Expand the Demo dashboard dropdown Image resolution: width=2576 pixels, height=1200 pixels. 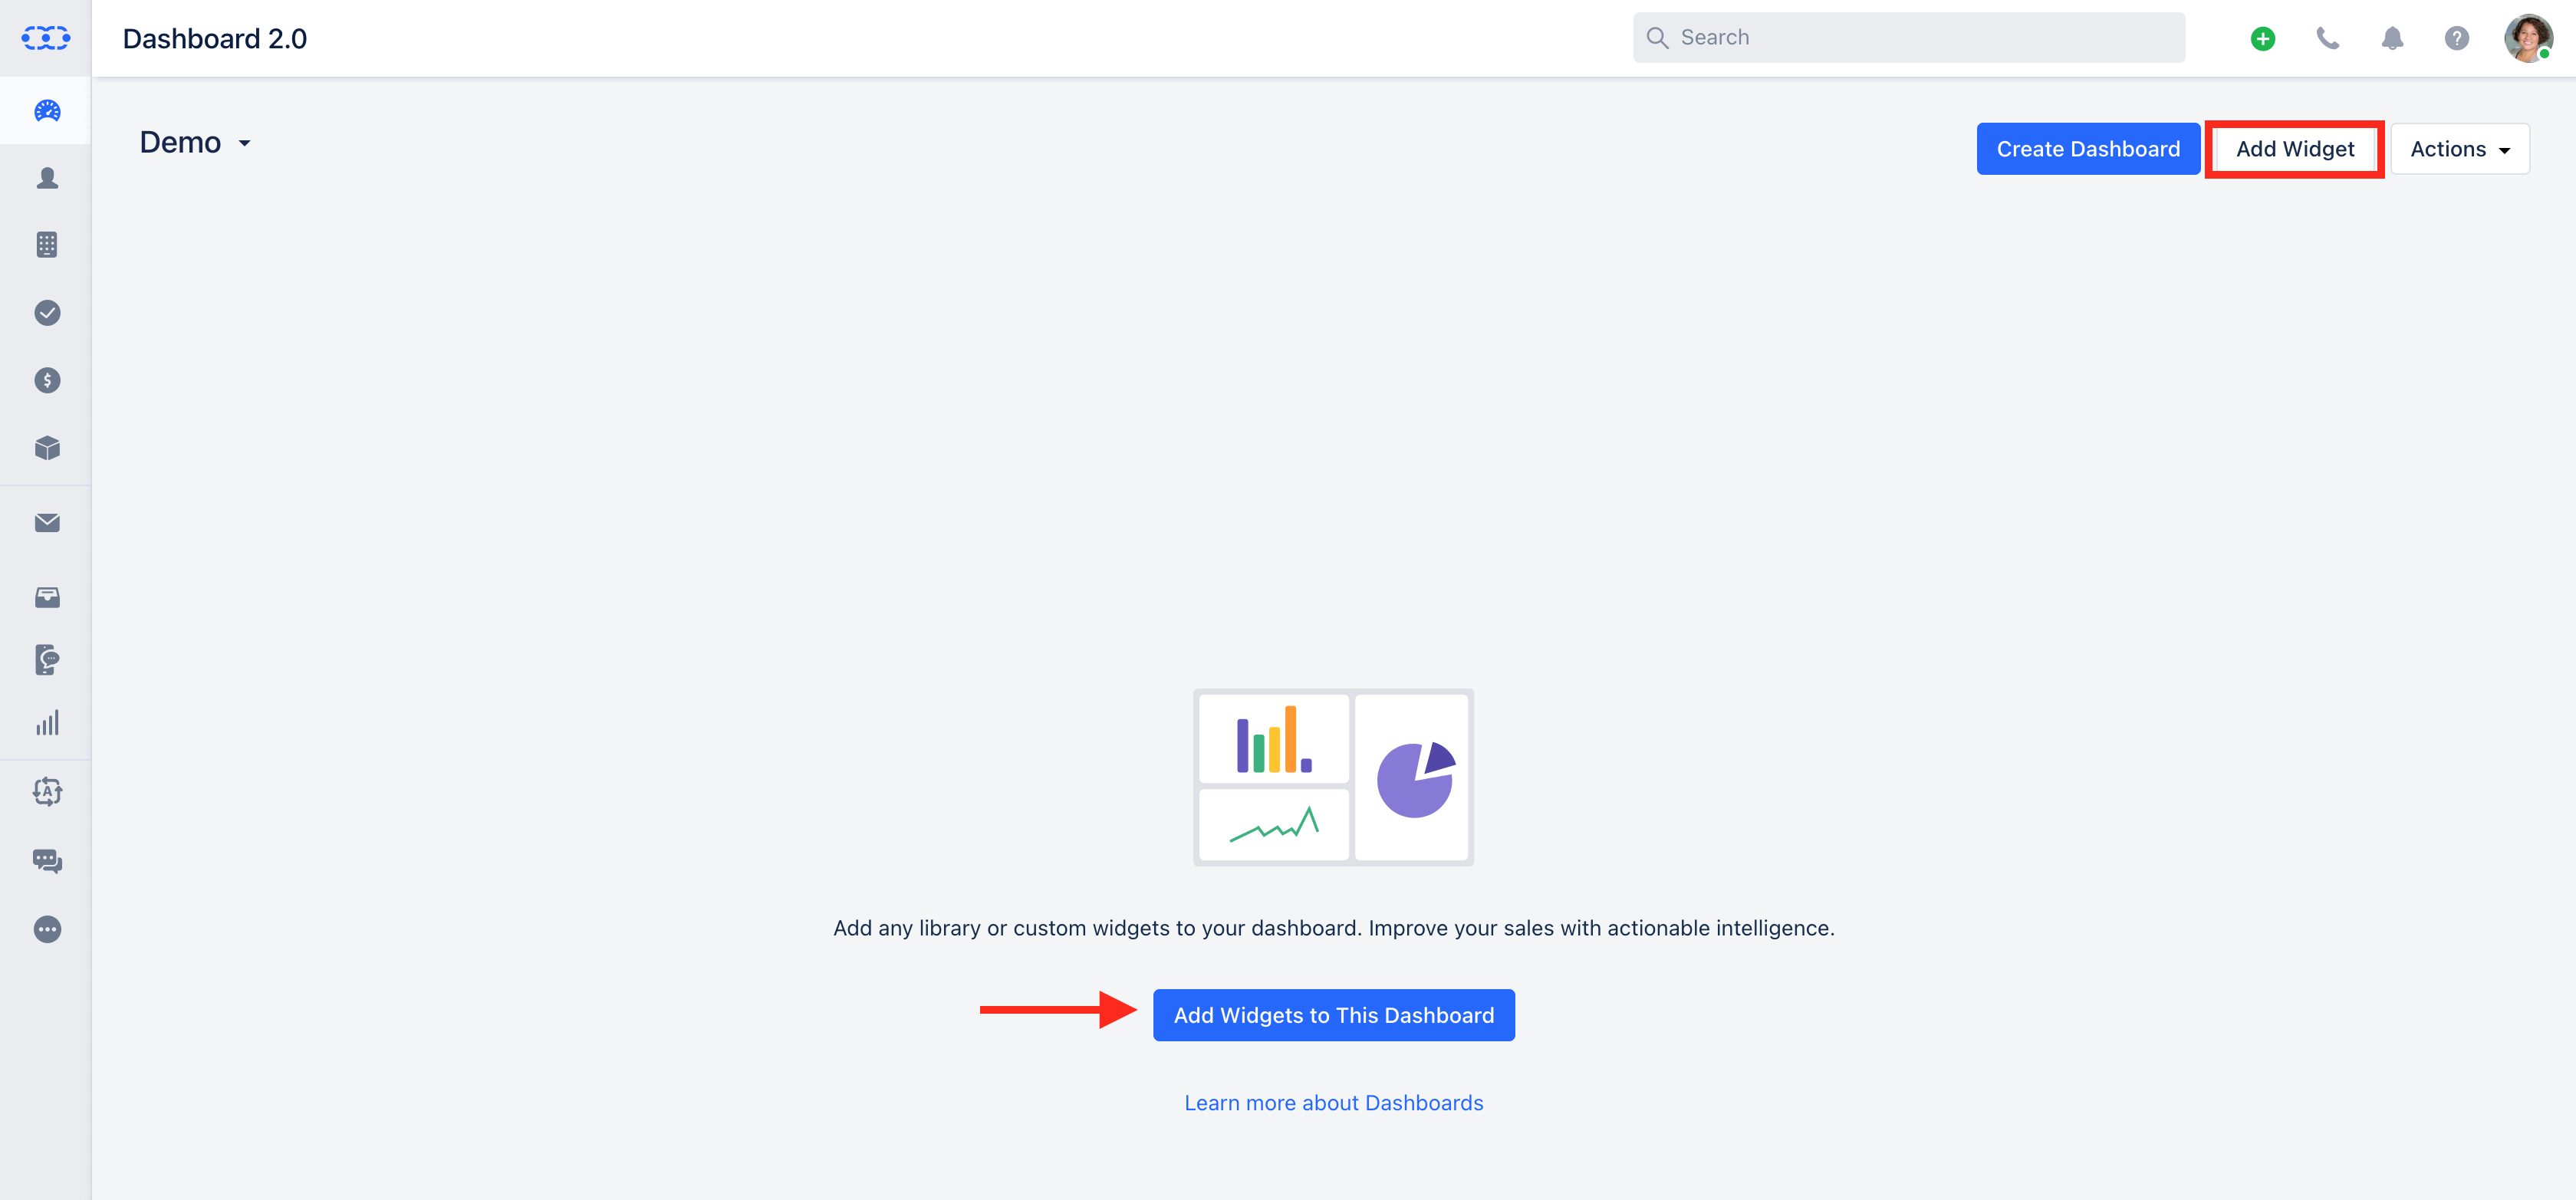195,143
